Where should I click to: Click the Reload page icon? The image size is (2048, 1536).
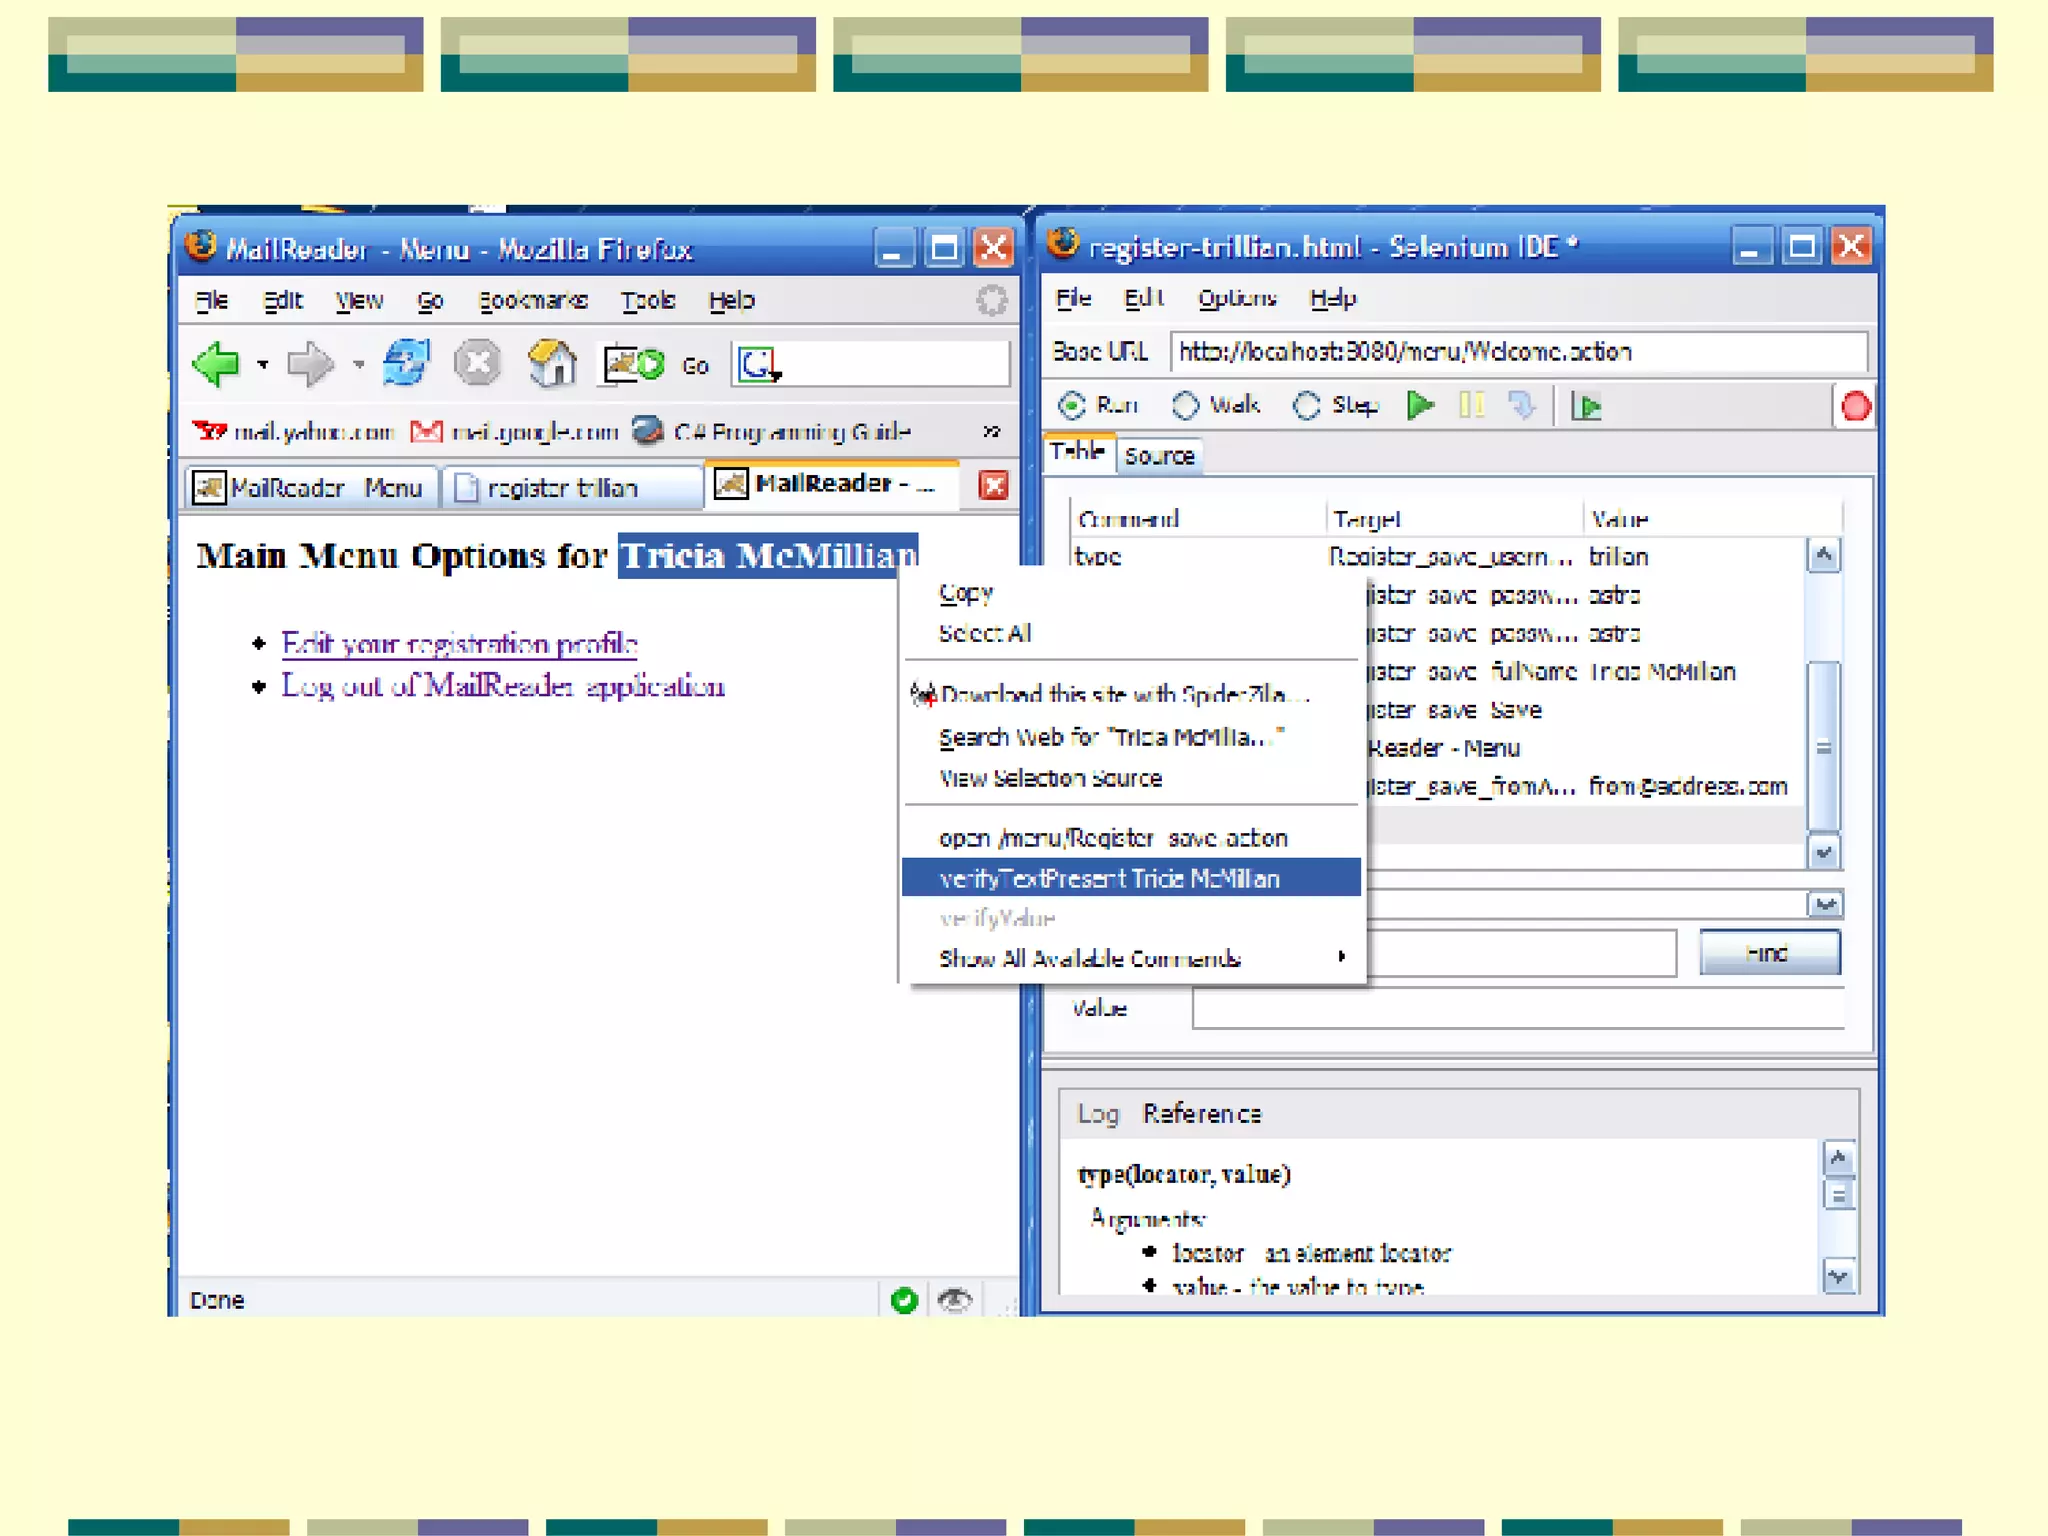[406, 364]
